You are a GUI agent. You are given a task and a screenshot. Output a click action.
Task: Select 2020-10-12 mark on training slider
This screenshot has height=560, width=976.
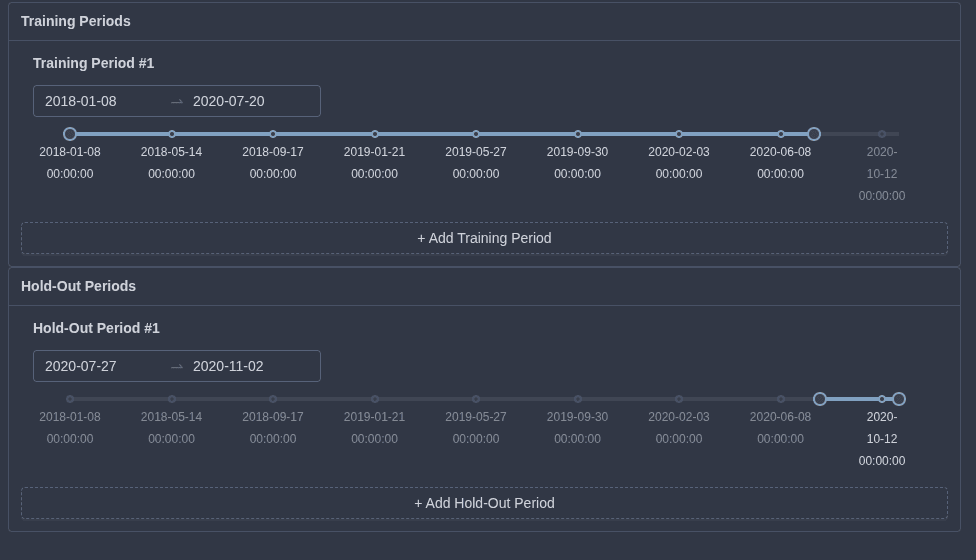point(882,134)
